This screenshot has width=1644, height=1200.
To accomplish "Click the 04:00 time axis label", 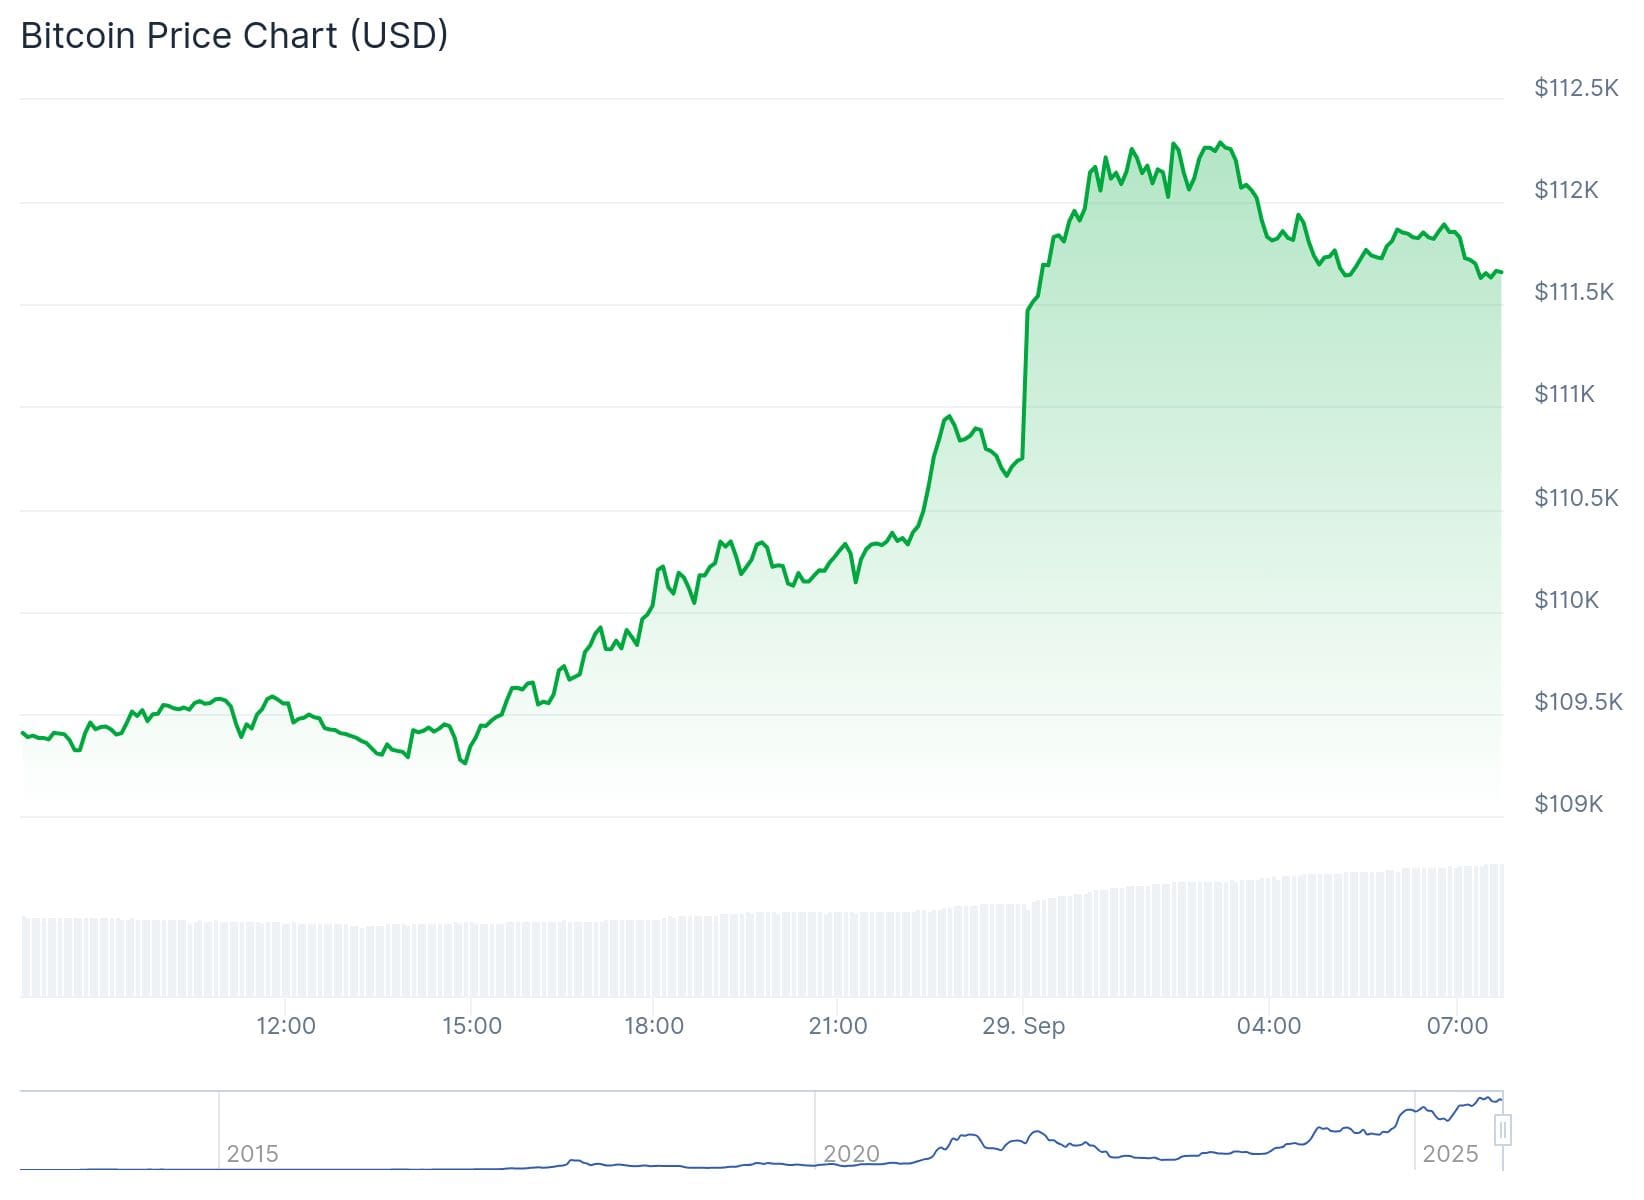I will tap(1269, 1026).
